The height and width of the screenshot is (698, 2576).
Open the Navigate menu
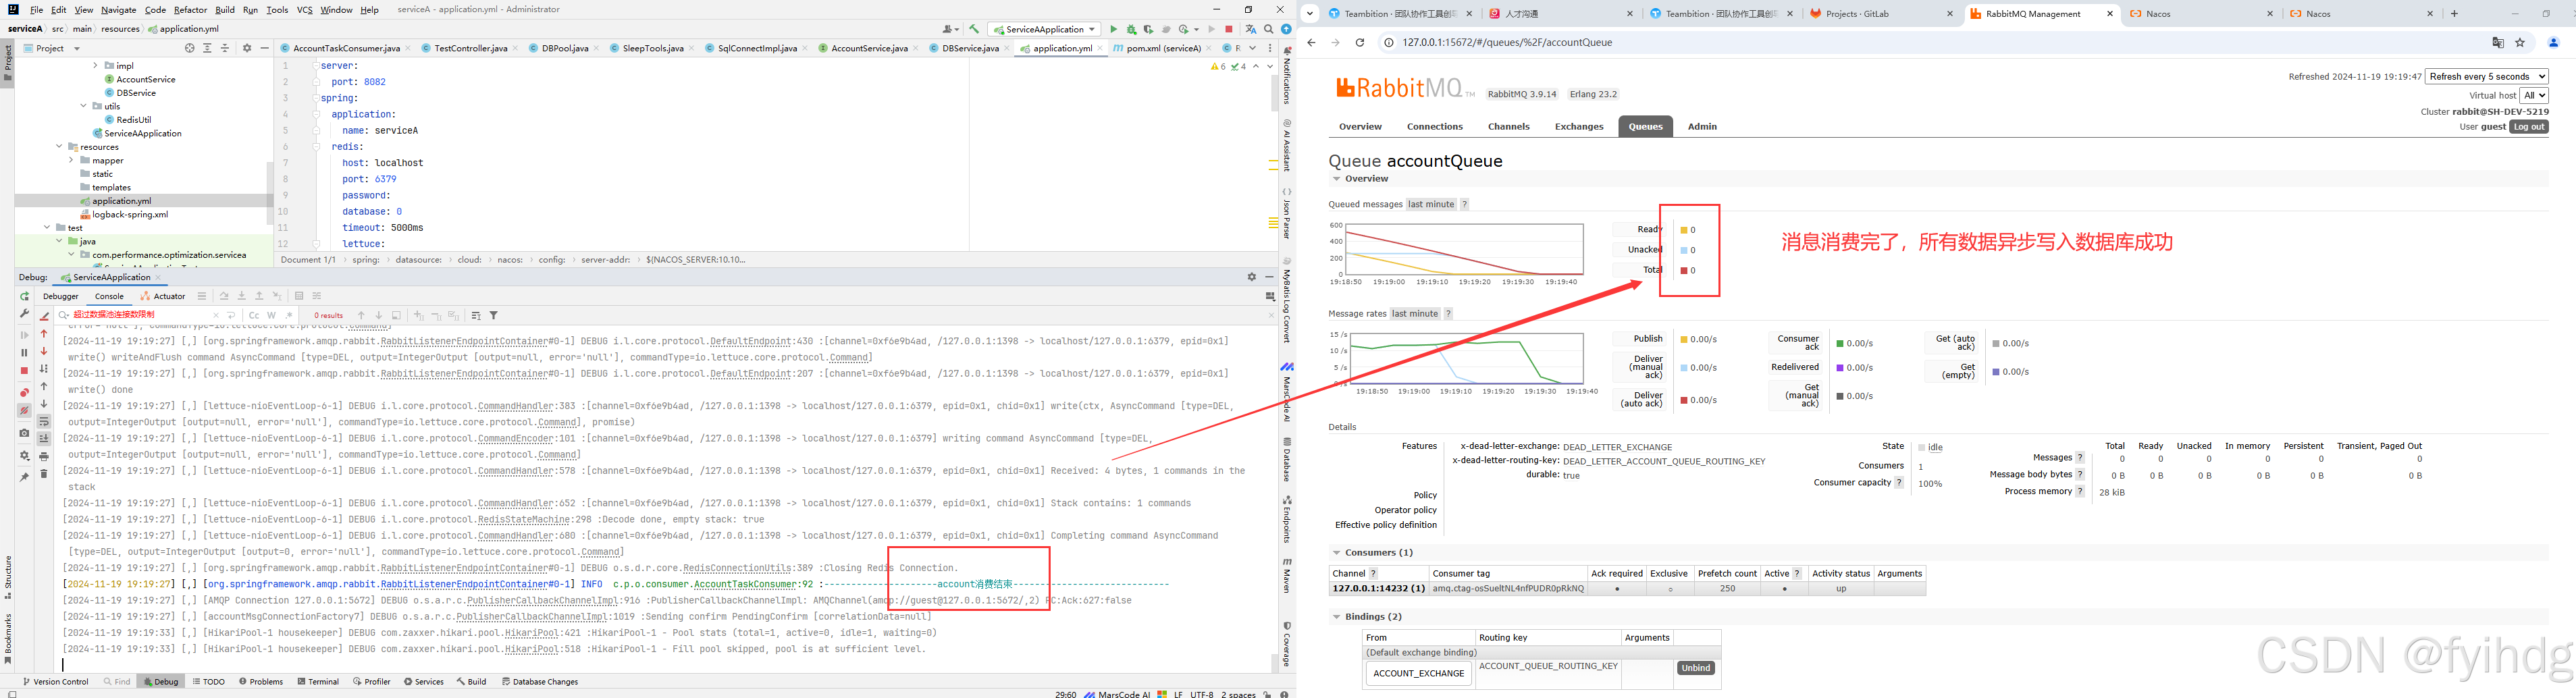(x=118, y=10)
